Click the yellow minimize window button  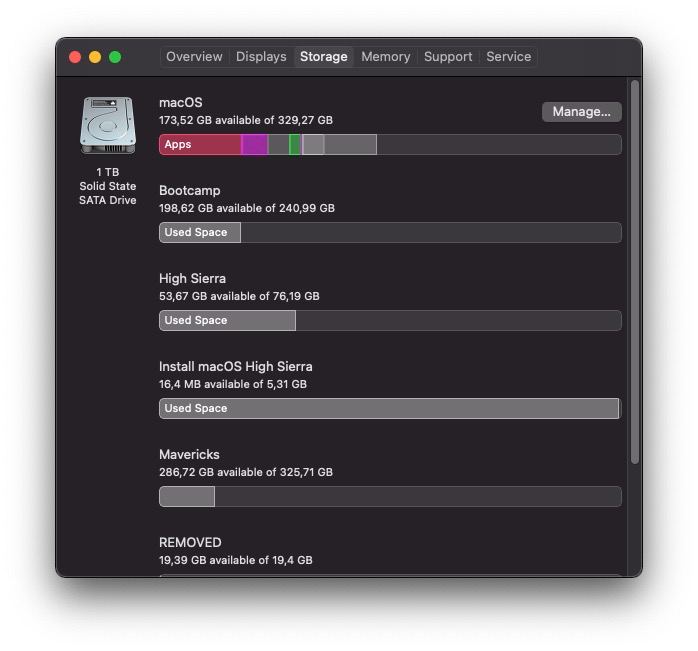tap(95, 57)
